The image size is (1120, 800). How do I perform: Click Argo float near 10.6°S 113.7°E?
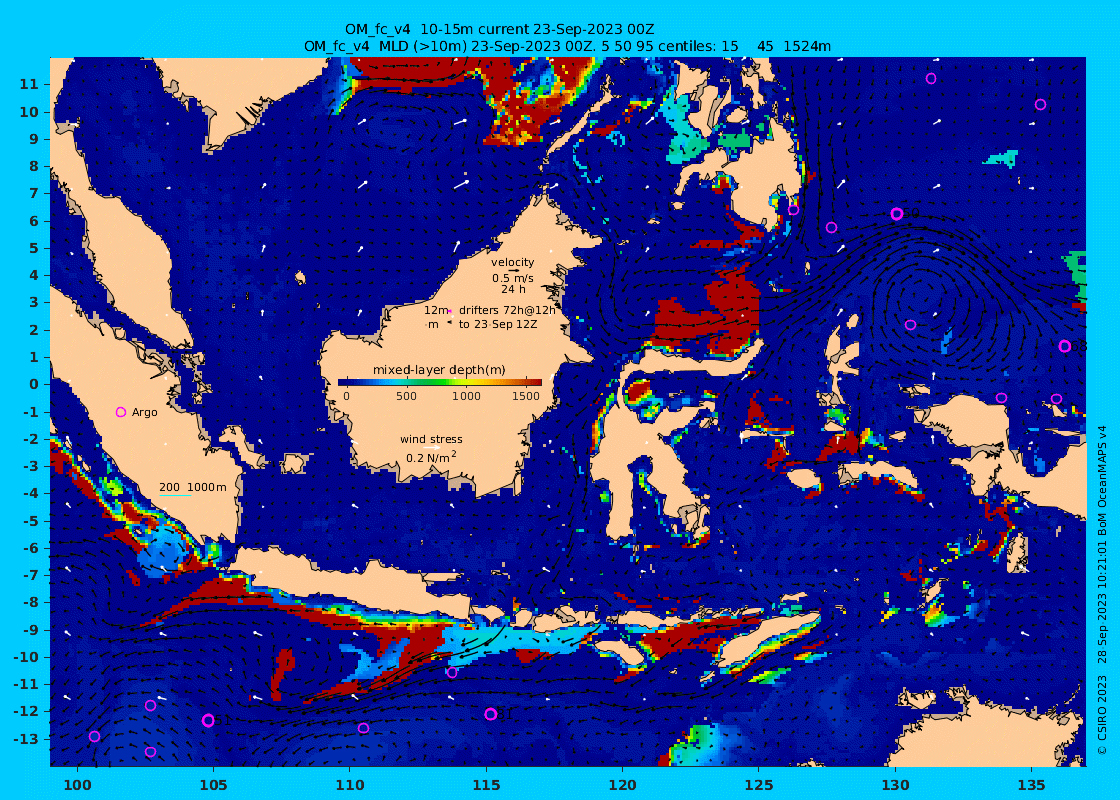tap(452, 672)
